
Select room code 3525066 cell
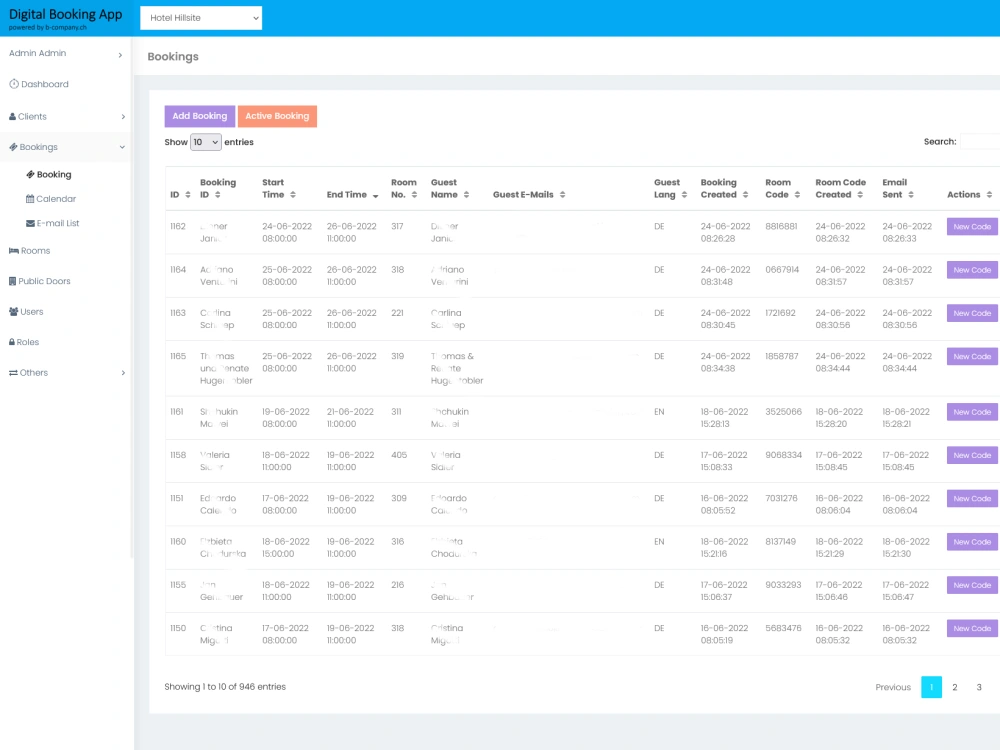pyautogui.click(x=783, y=412)
